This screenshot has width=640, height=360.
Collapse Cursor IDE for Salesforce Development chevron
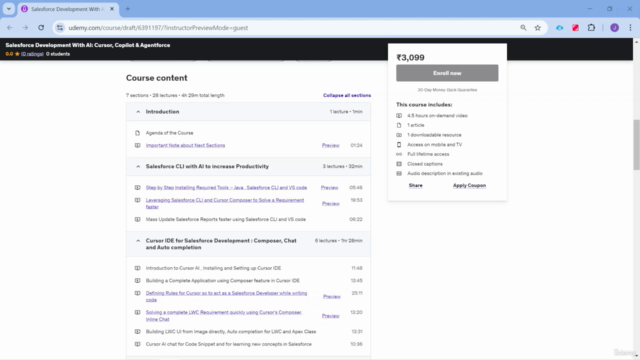tap(138, 240)
